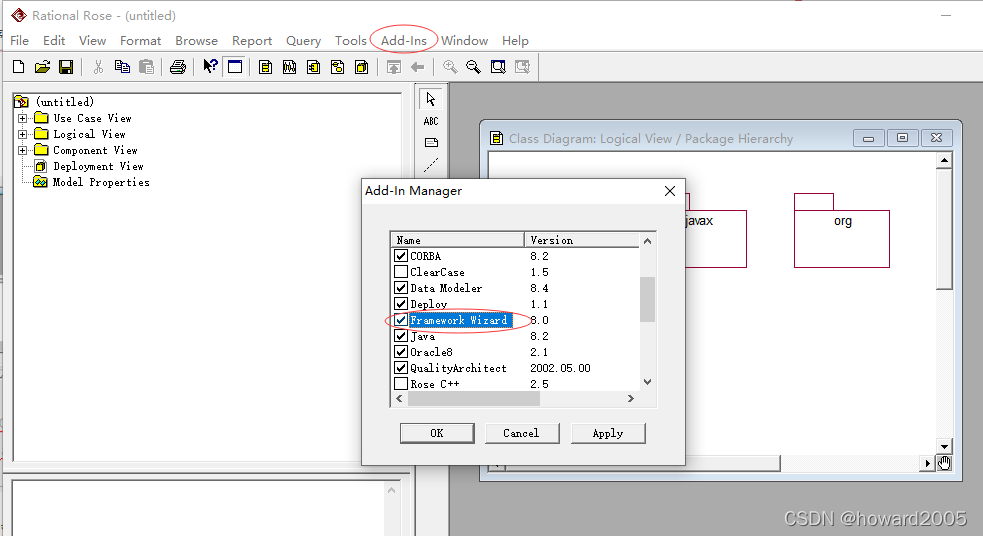
Task: Expand the Use Case View tree node
Action: [23, 118]
